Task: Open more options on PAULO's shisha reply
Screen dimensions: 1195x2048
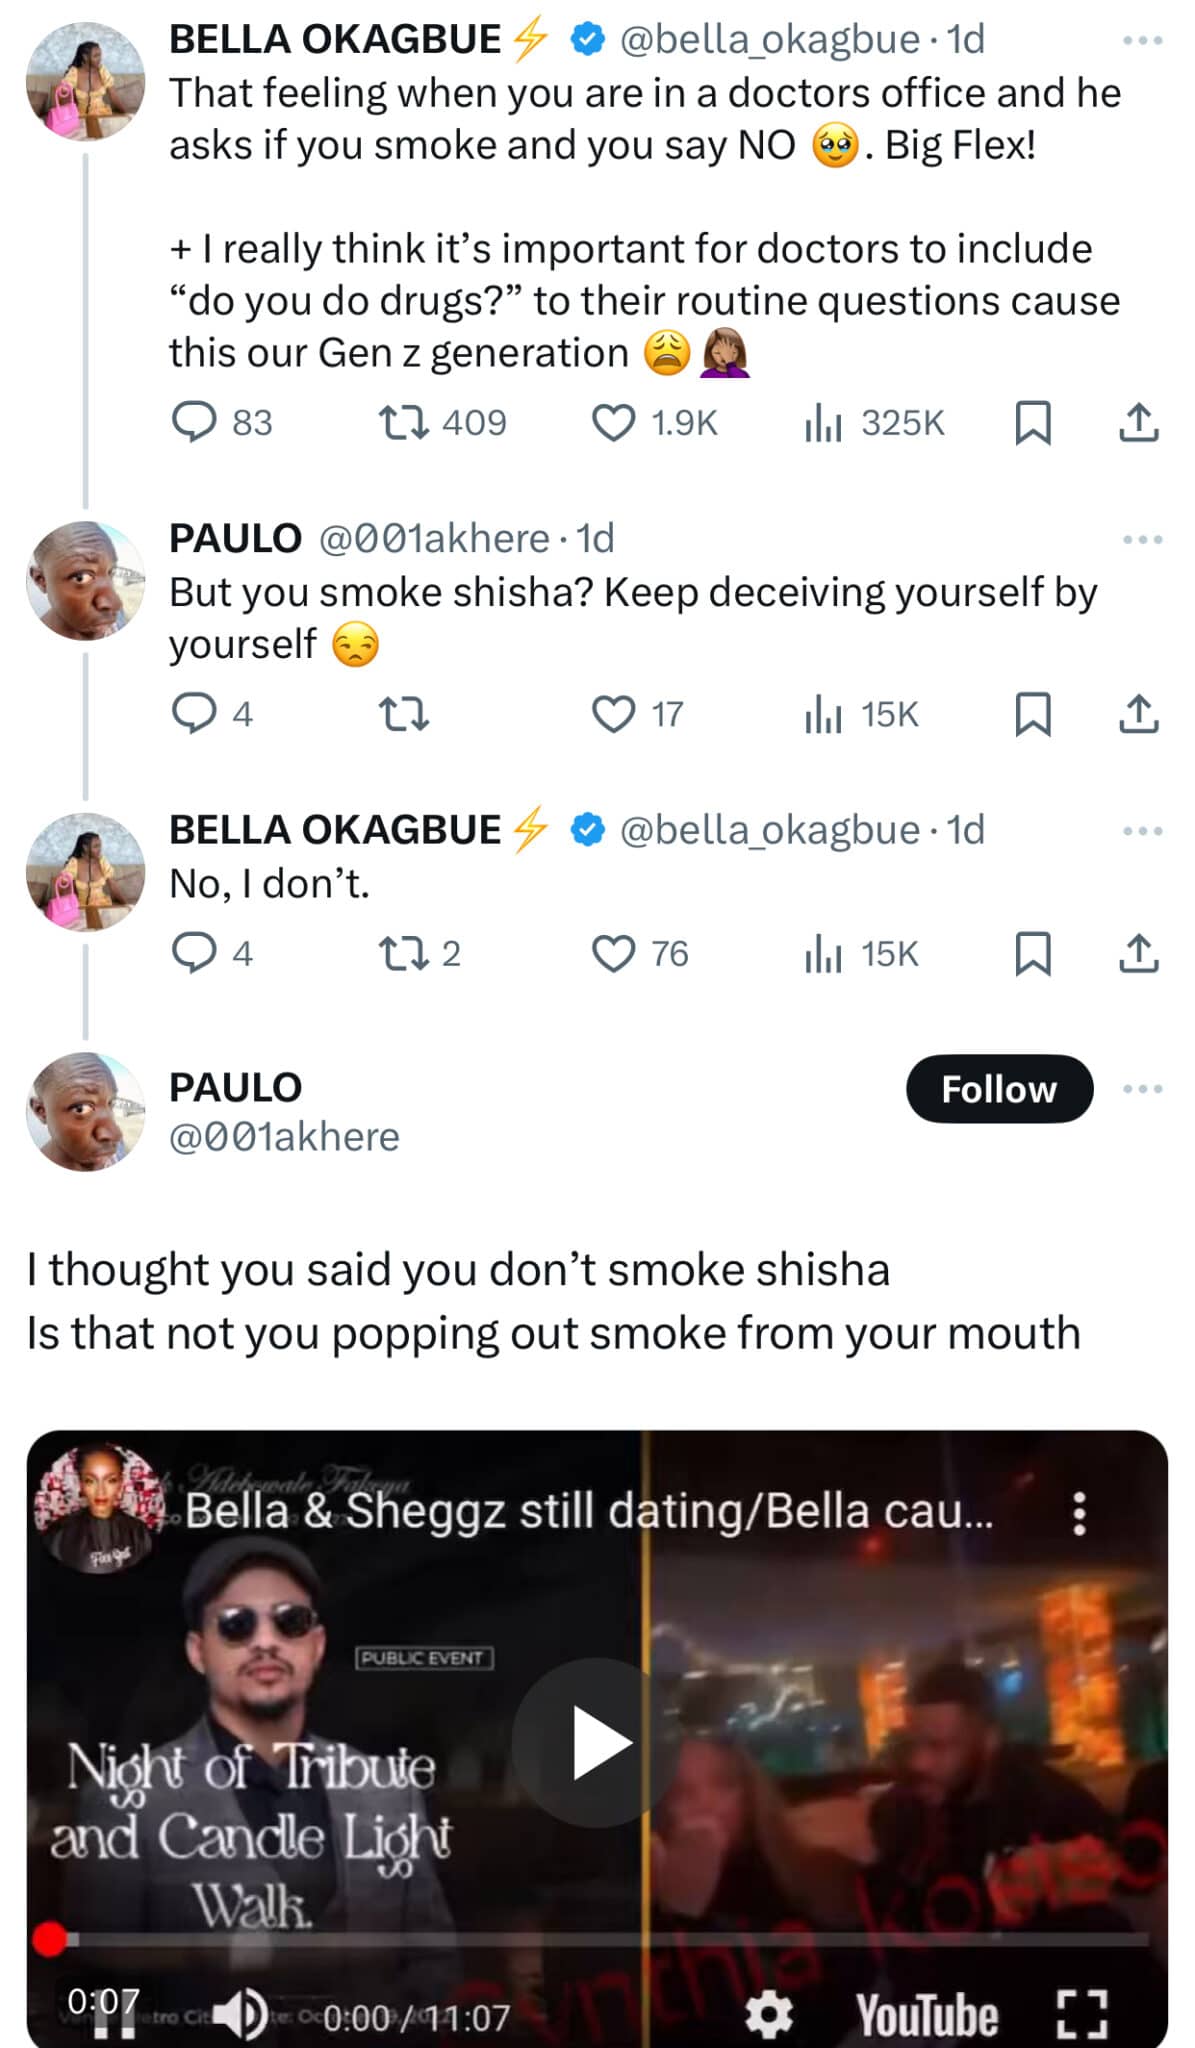Action: (1142, 540)
